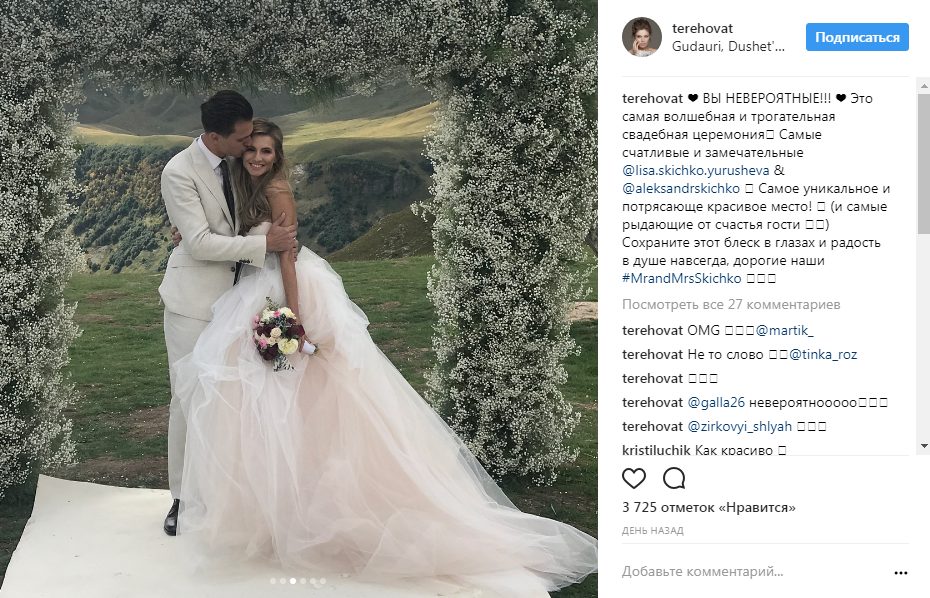
Task: Open the Gudauri location link
Action: point(728,46)
